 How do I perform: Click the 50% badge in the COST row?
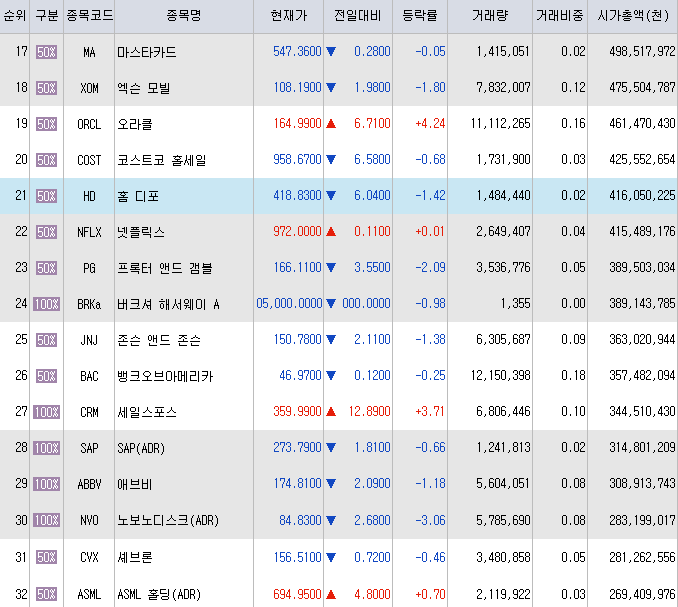click(47, 160)
